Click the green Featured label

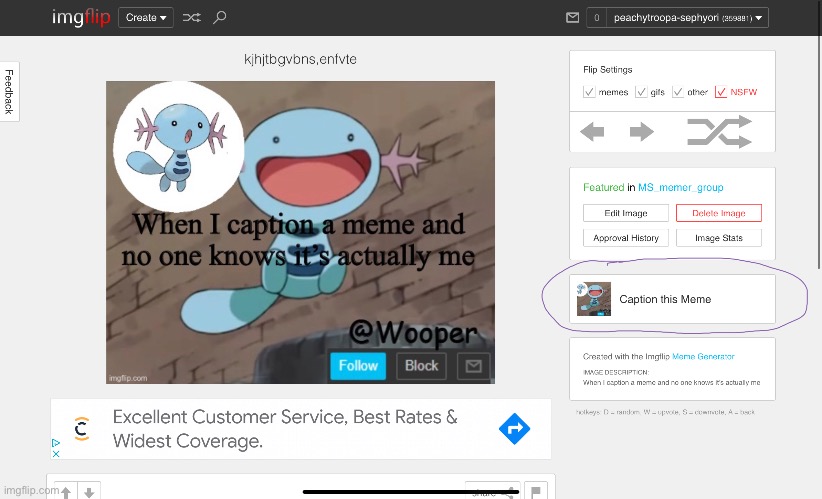(x=603, y=187)
